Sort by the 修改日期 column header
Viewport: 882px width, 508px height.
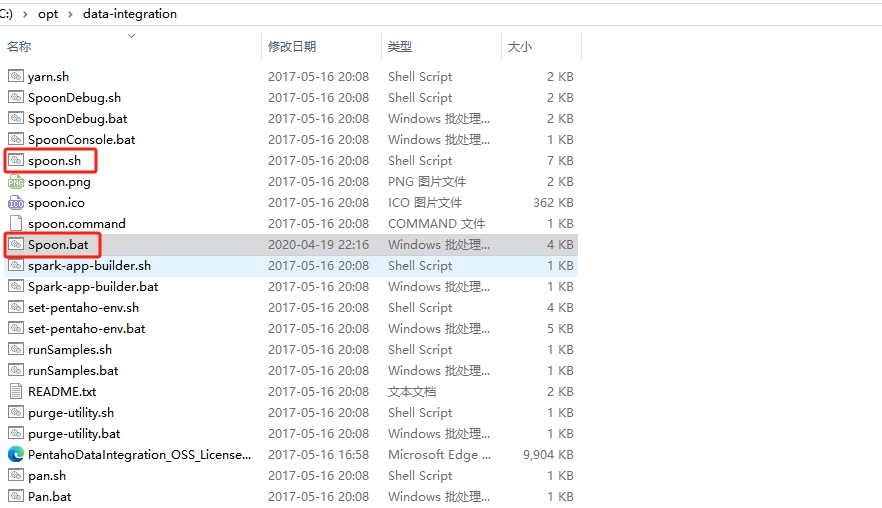(x=292, y=47)
